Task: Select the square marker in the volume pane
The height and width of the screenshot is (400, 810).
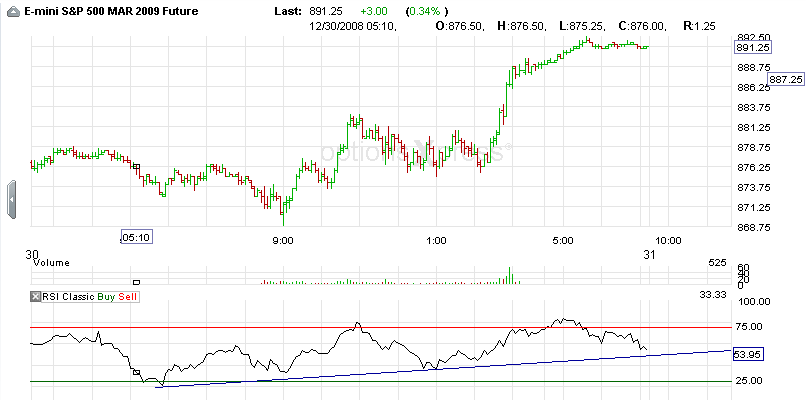Action: coord(136,282)
